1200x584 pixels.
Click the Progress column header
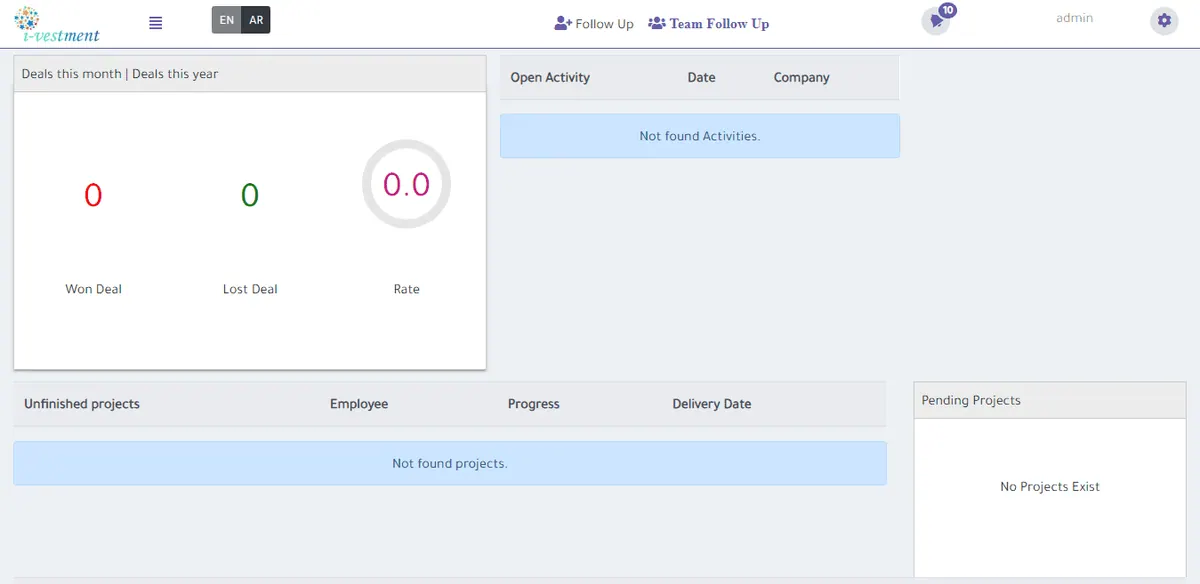[534, 404]
